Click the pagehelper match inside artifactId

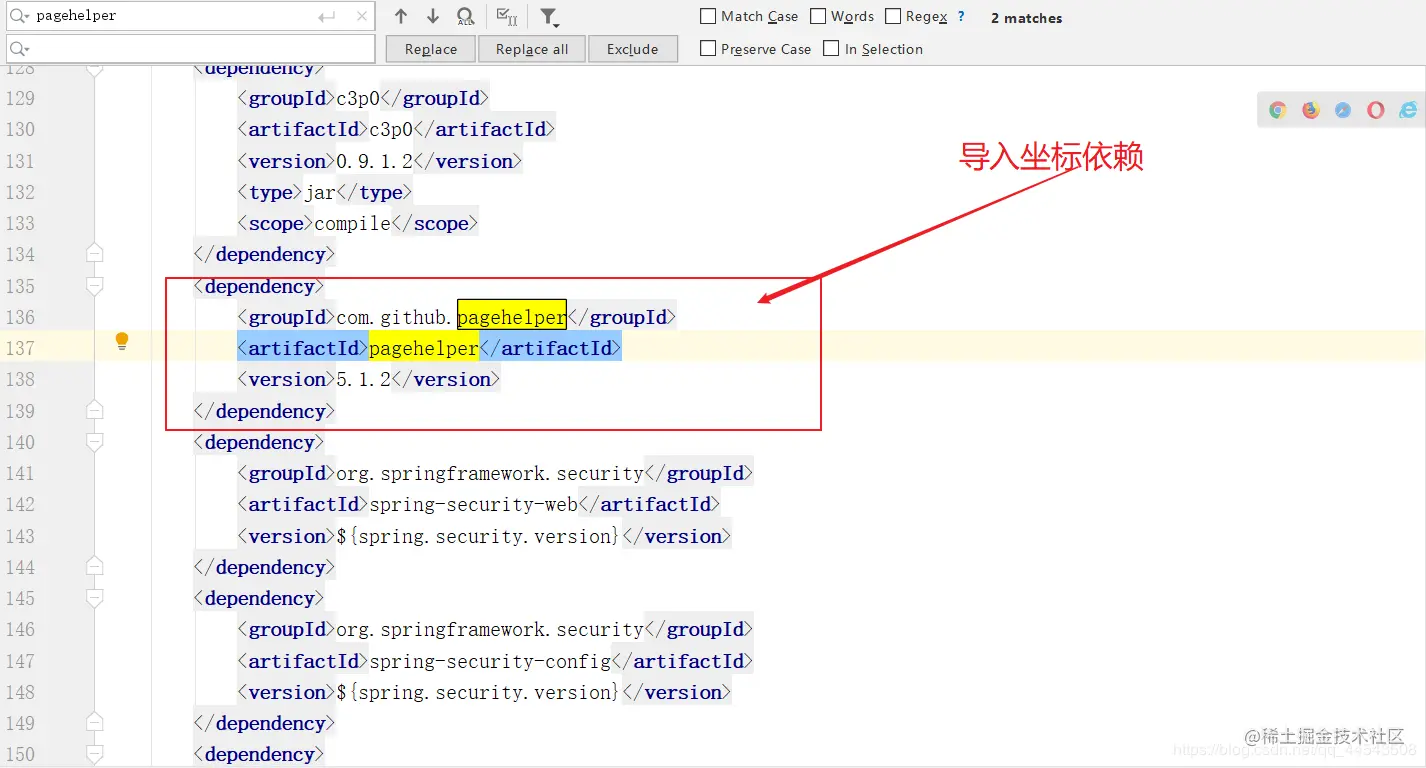coord(424,348)
